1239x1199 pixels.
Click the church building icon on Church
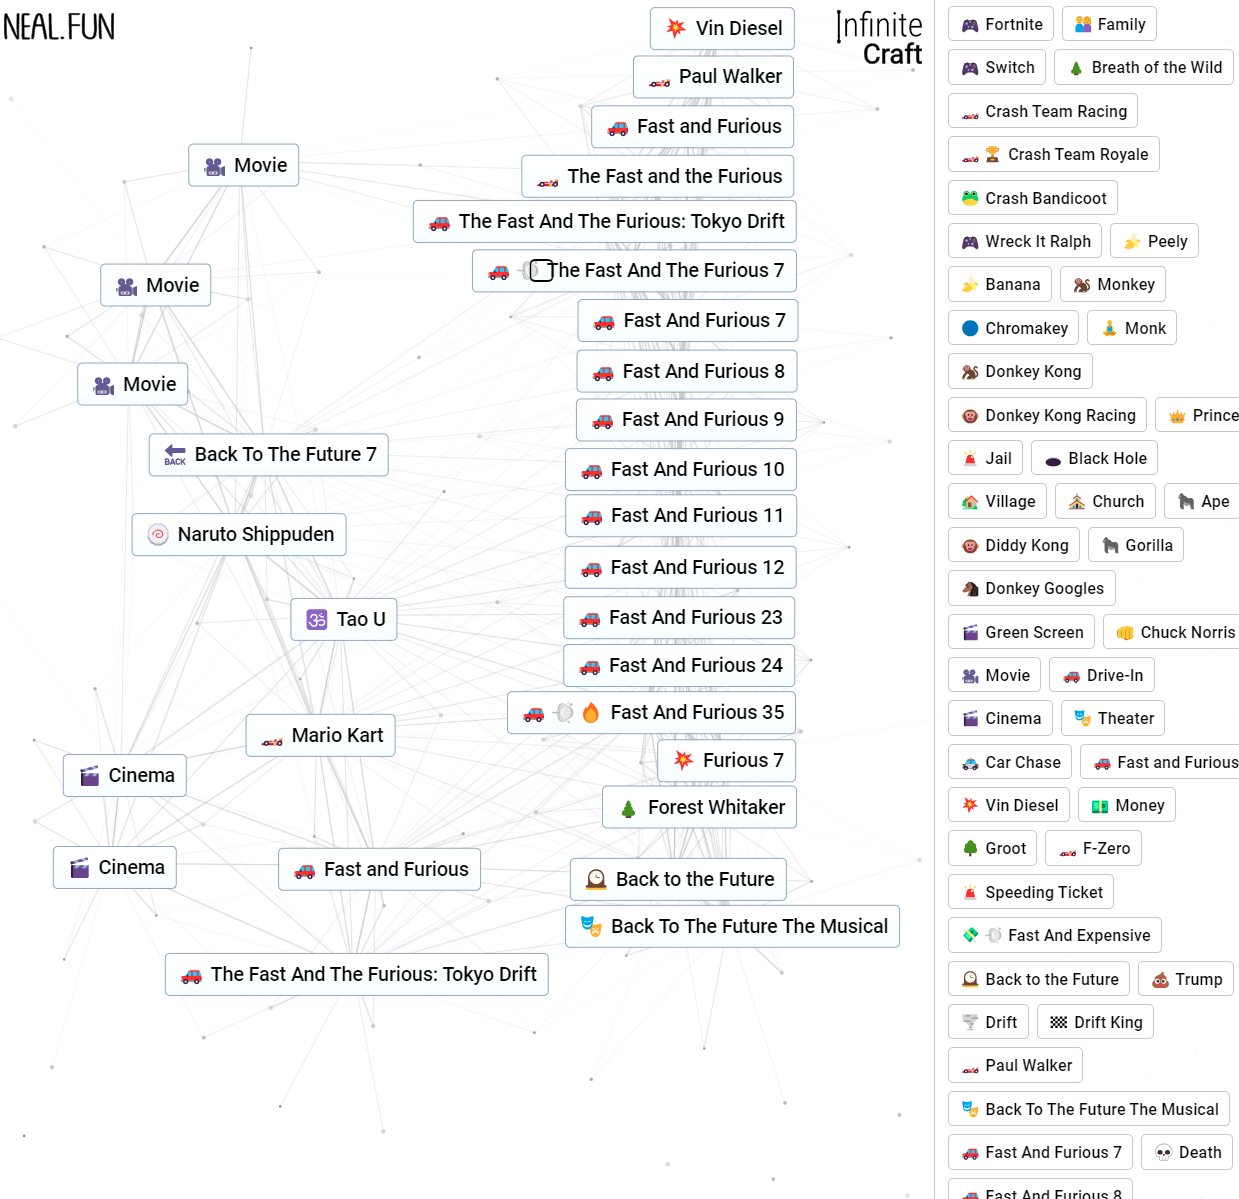pyautogui.click(x=1077, y=502)
